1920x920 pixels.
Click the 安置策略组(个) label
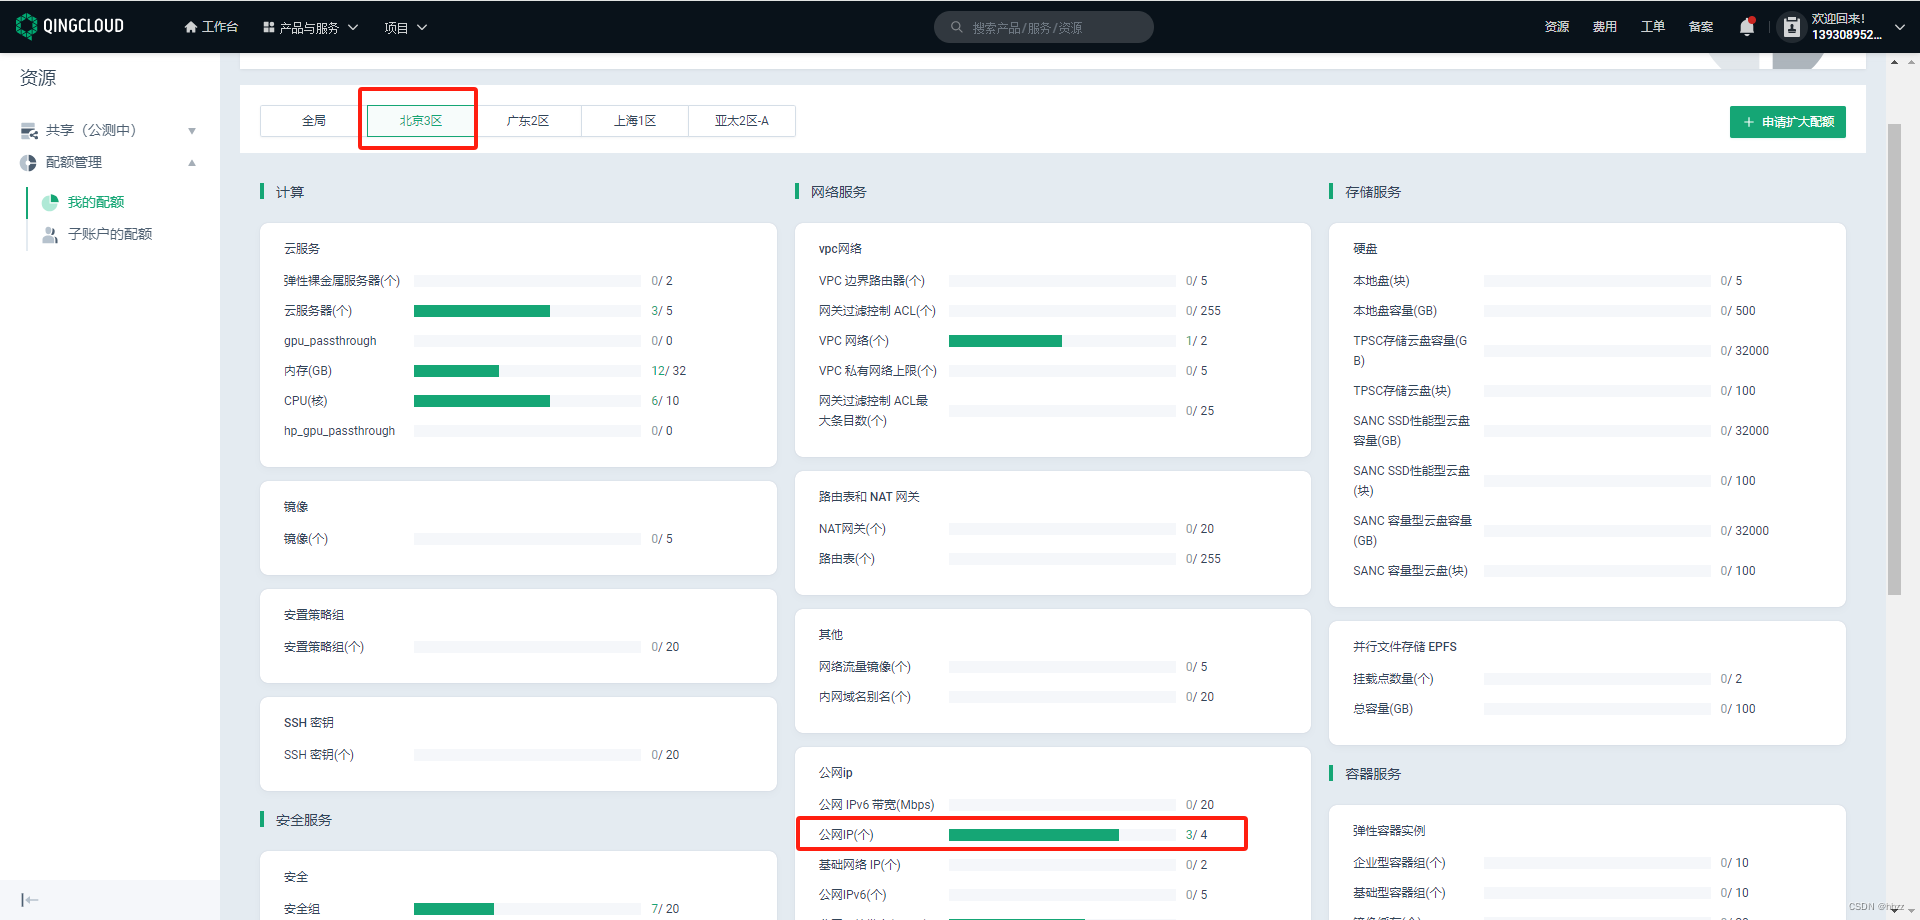(324, 647)
